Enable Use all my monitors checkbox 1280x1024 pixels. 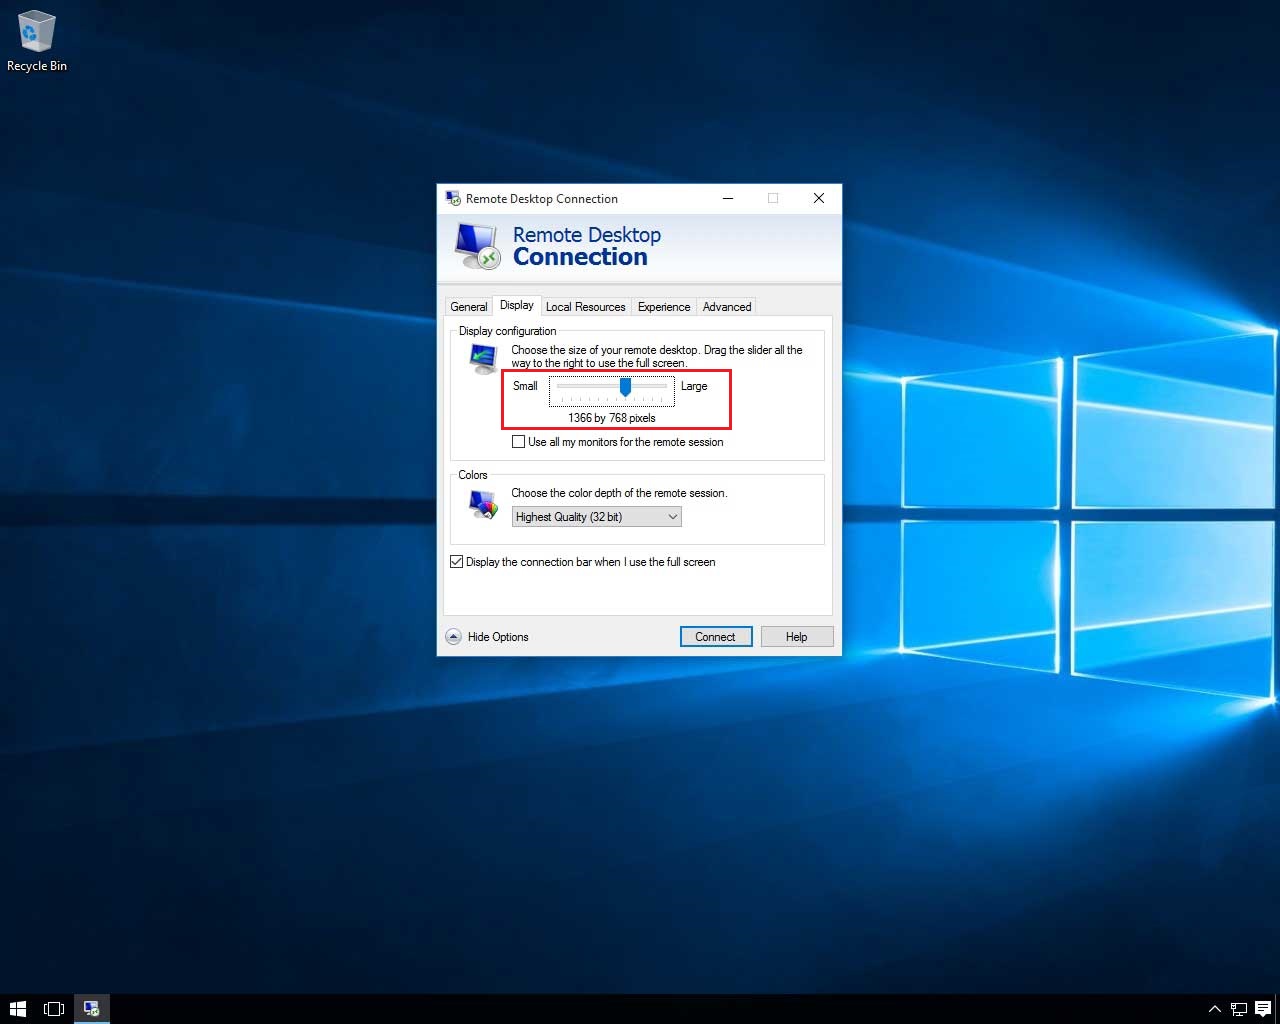[518, 442]
